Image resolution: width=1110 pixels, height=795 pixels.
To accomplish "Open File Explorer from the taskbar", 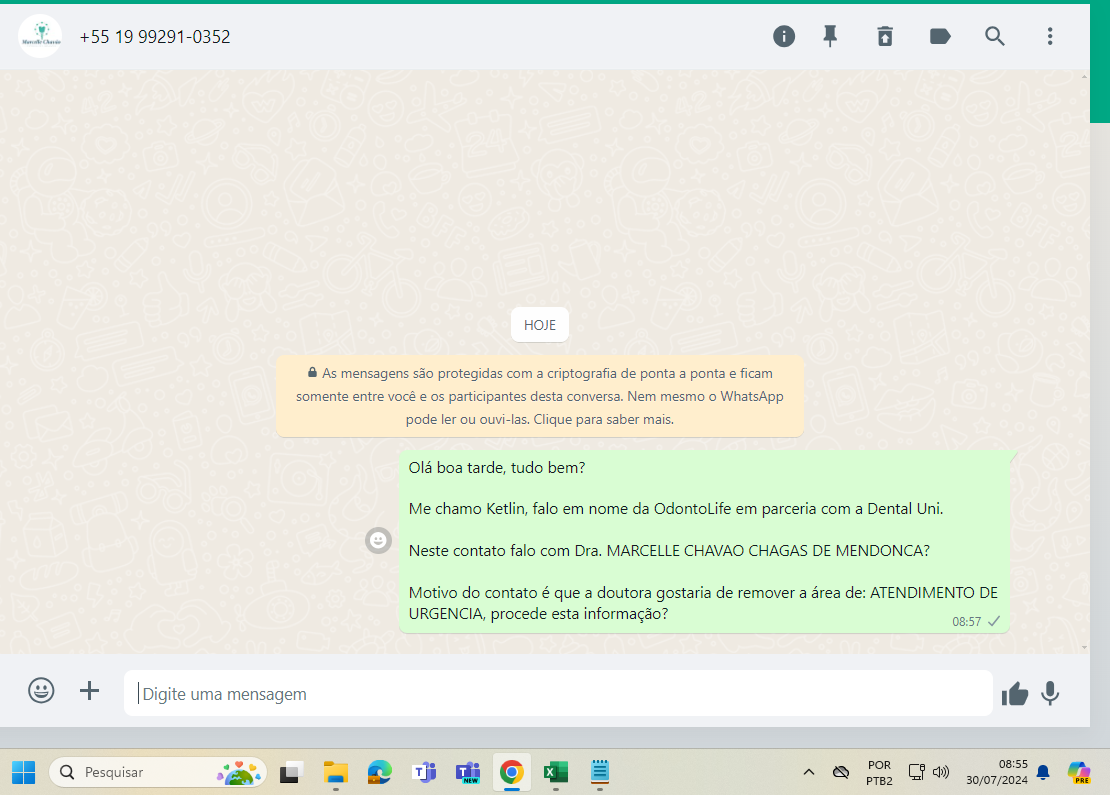I will [336, 772].
